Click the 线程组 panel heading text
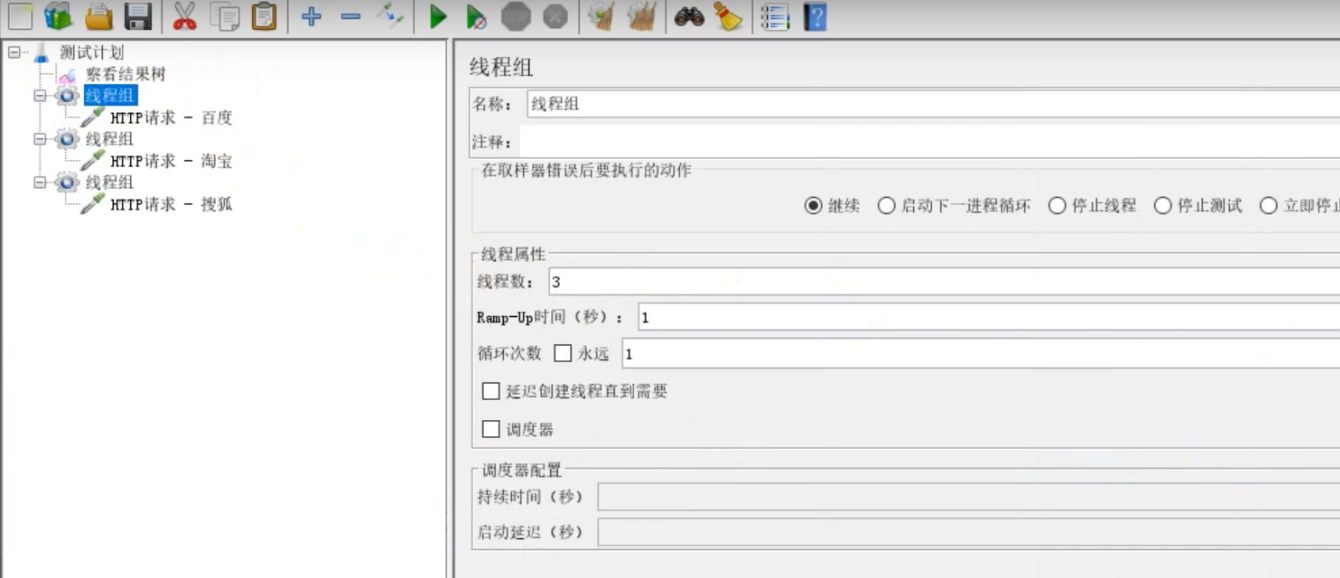 [x=501, y=68]
